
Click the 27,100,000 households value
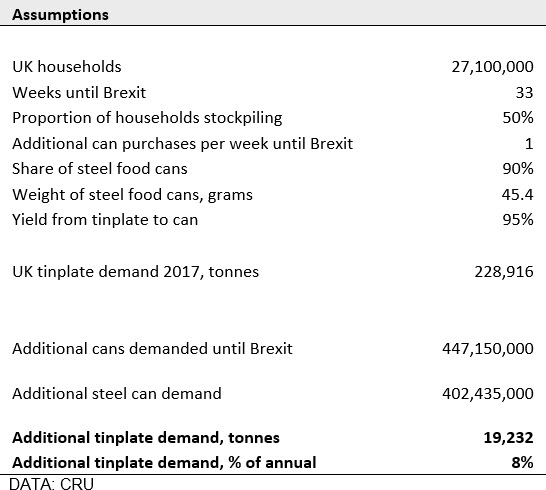492,67
